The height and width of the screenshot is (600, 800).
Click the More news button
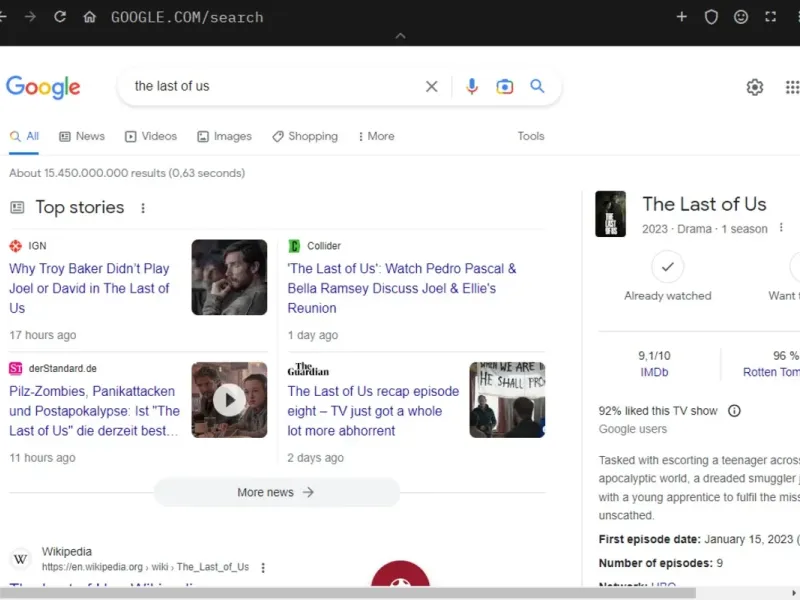pos(277,492)
